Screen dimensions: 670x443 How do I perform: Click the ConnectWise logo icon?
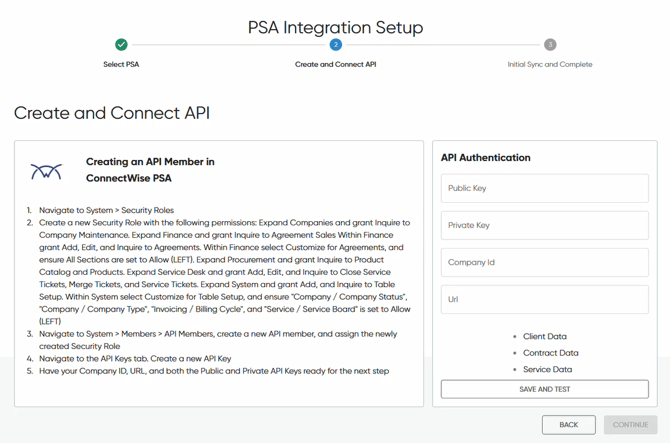coord(46,172)
